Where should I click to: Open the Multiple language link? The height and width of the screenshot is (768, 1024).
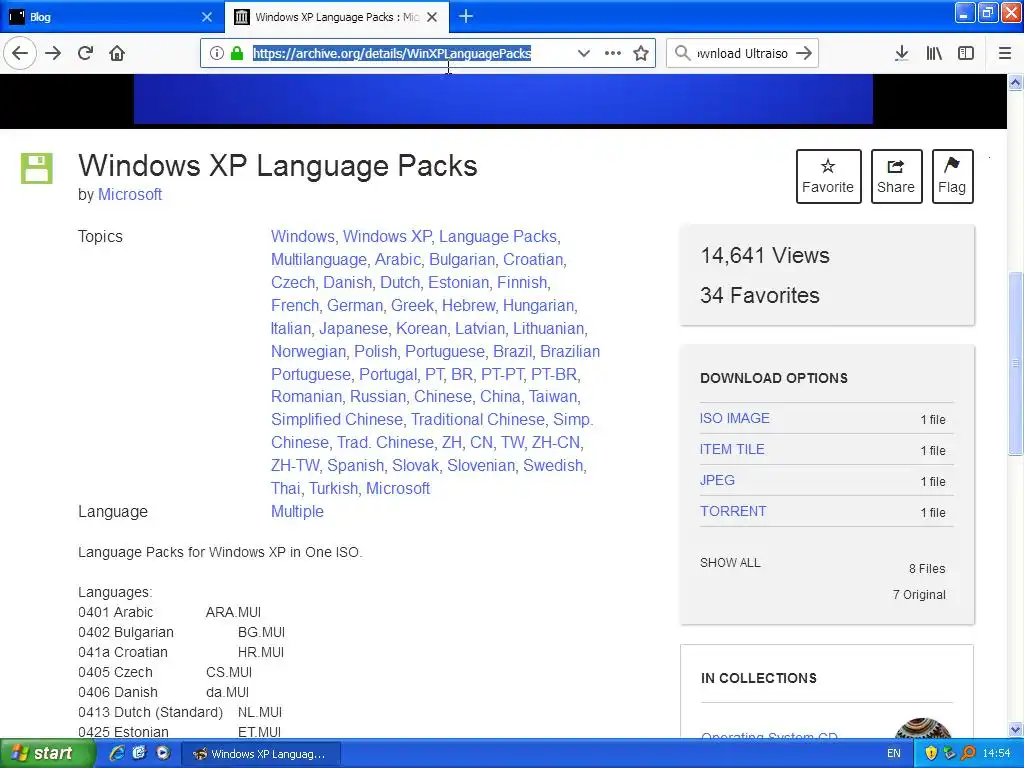[297, 511]
